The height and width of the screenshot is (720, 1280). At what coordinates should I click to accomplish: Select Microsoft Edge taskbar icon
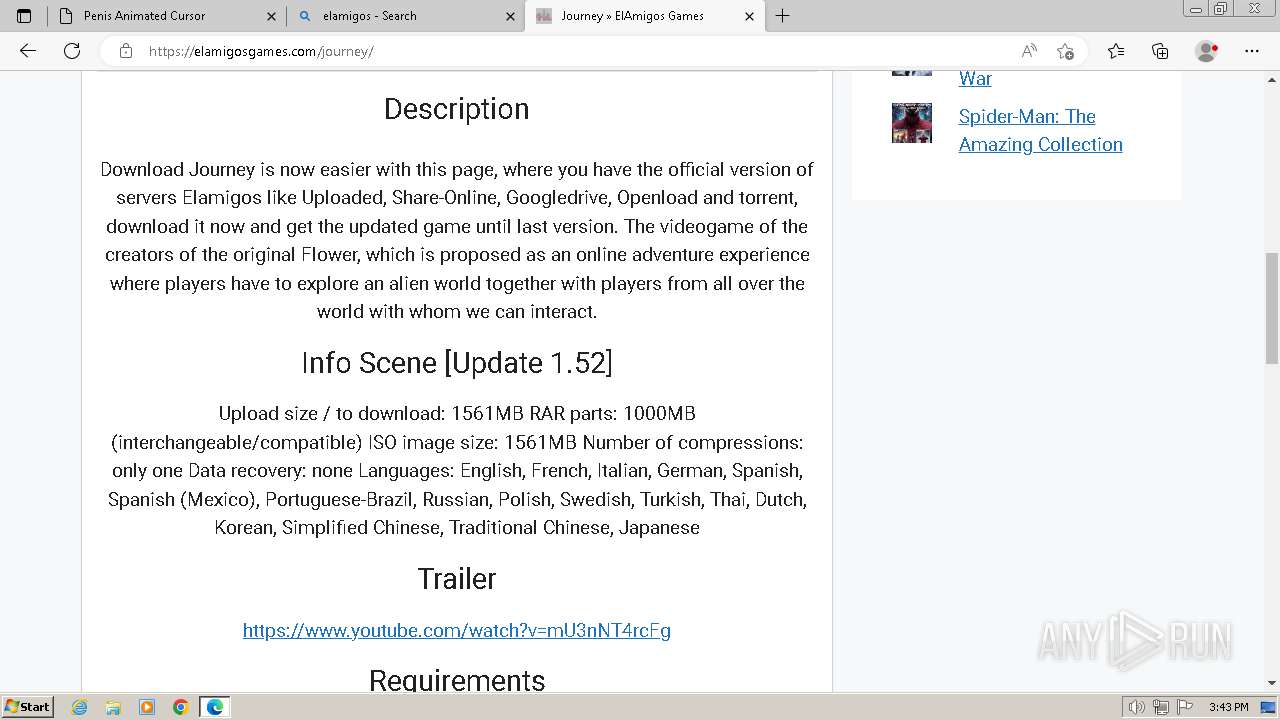coord(215,707)
